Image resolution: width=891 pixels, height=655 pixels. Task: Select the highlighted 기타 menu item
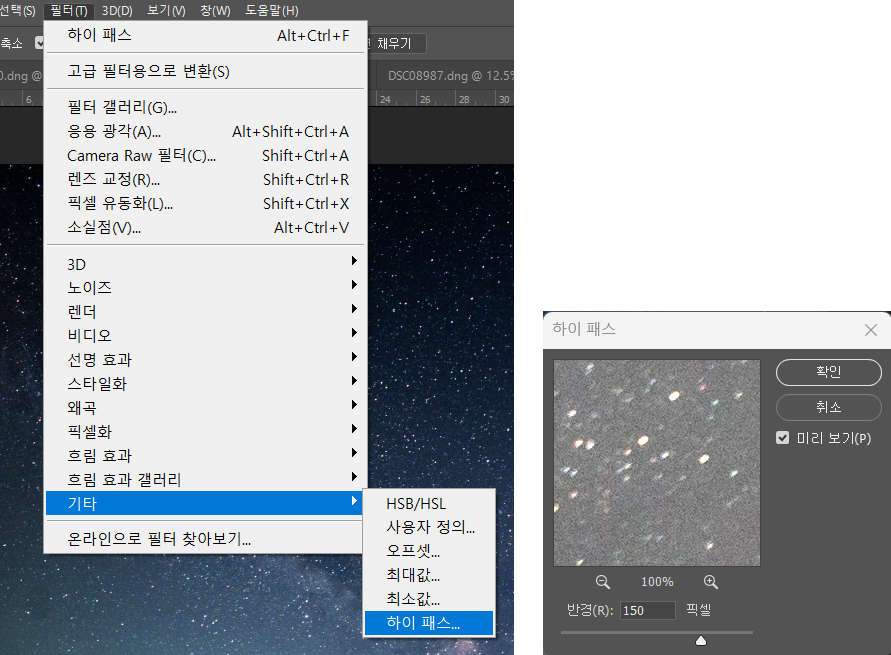point(204,503)
